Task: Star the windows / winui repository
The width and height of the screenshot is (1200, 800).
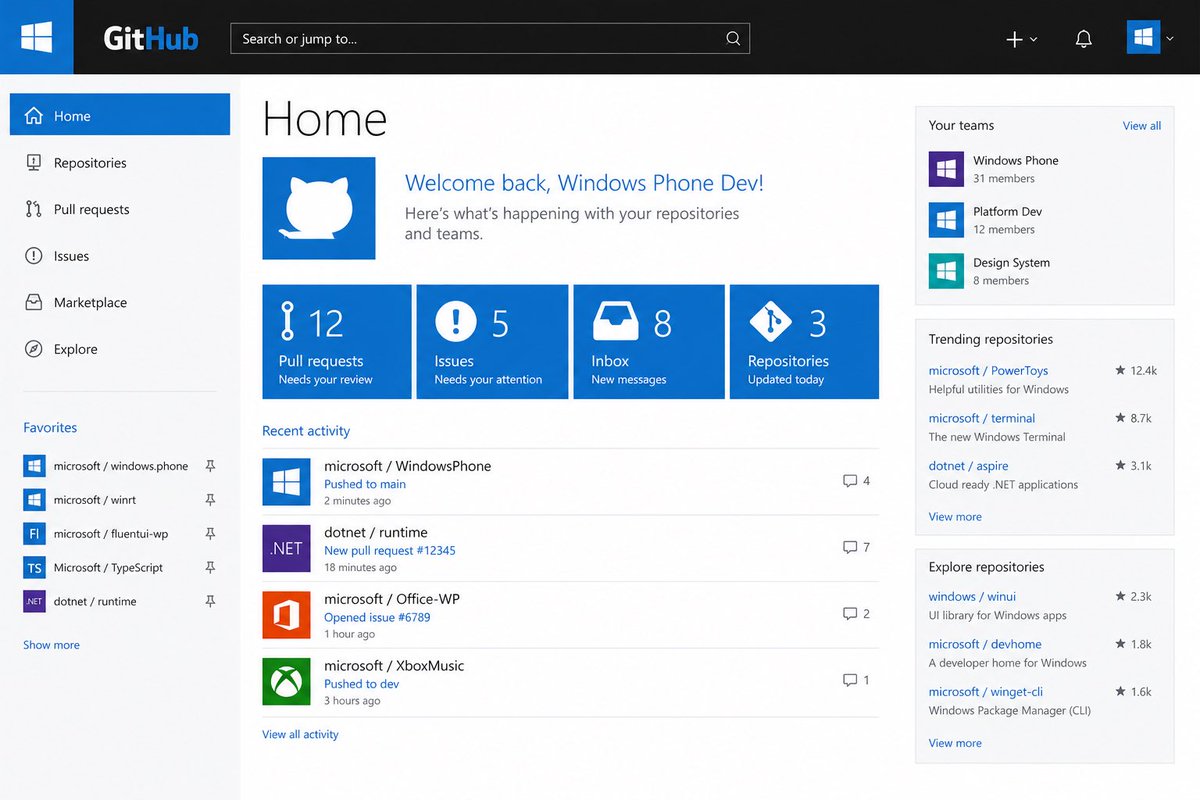Action: (x=1121, y=597)
